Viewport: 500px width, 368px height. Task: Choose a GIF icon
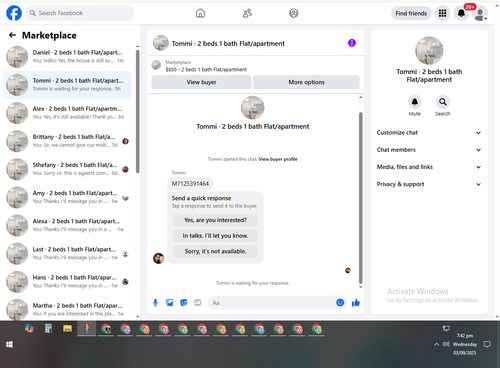pos(198,303)
